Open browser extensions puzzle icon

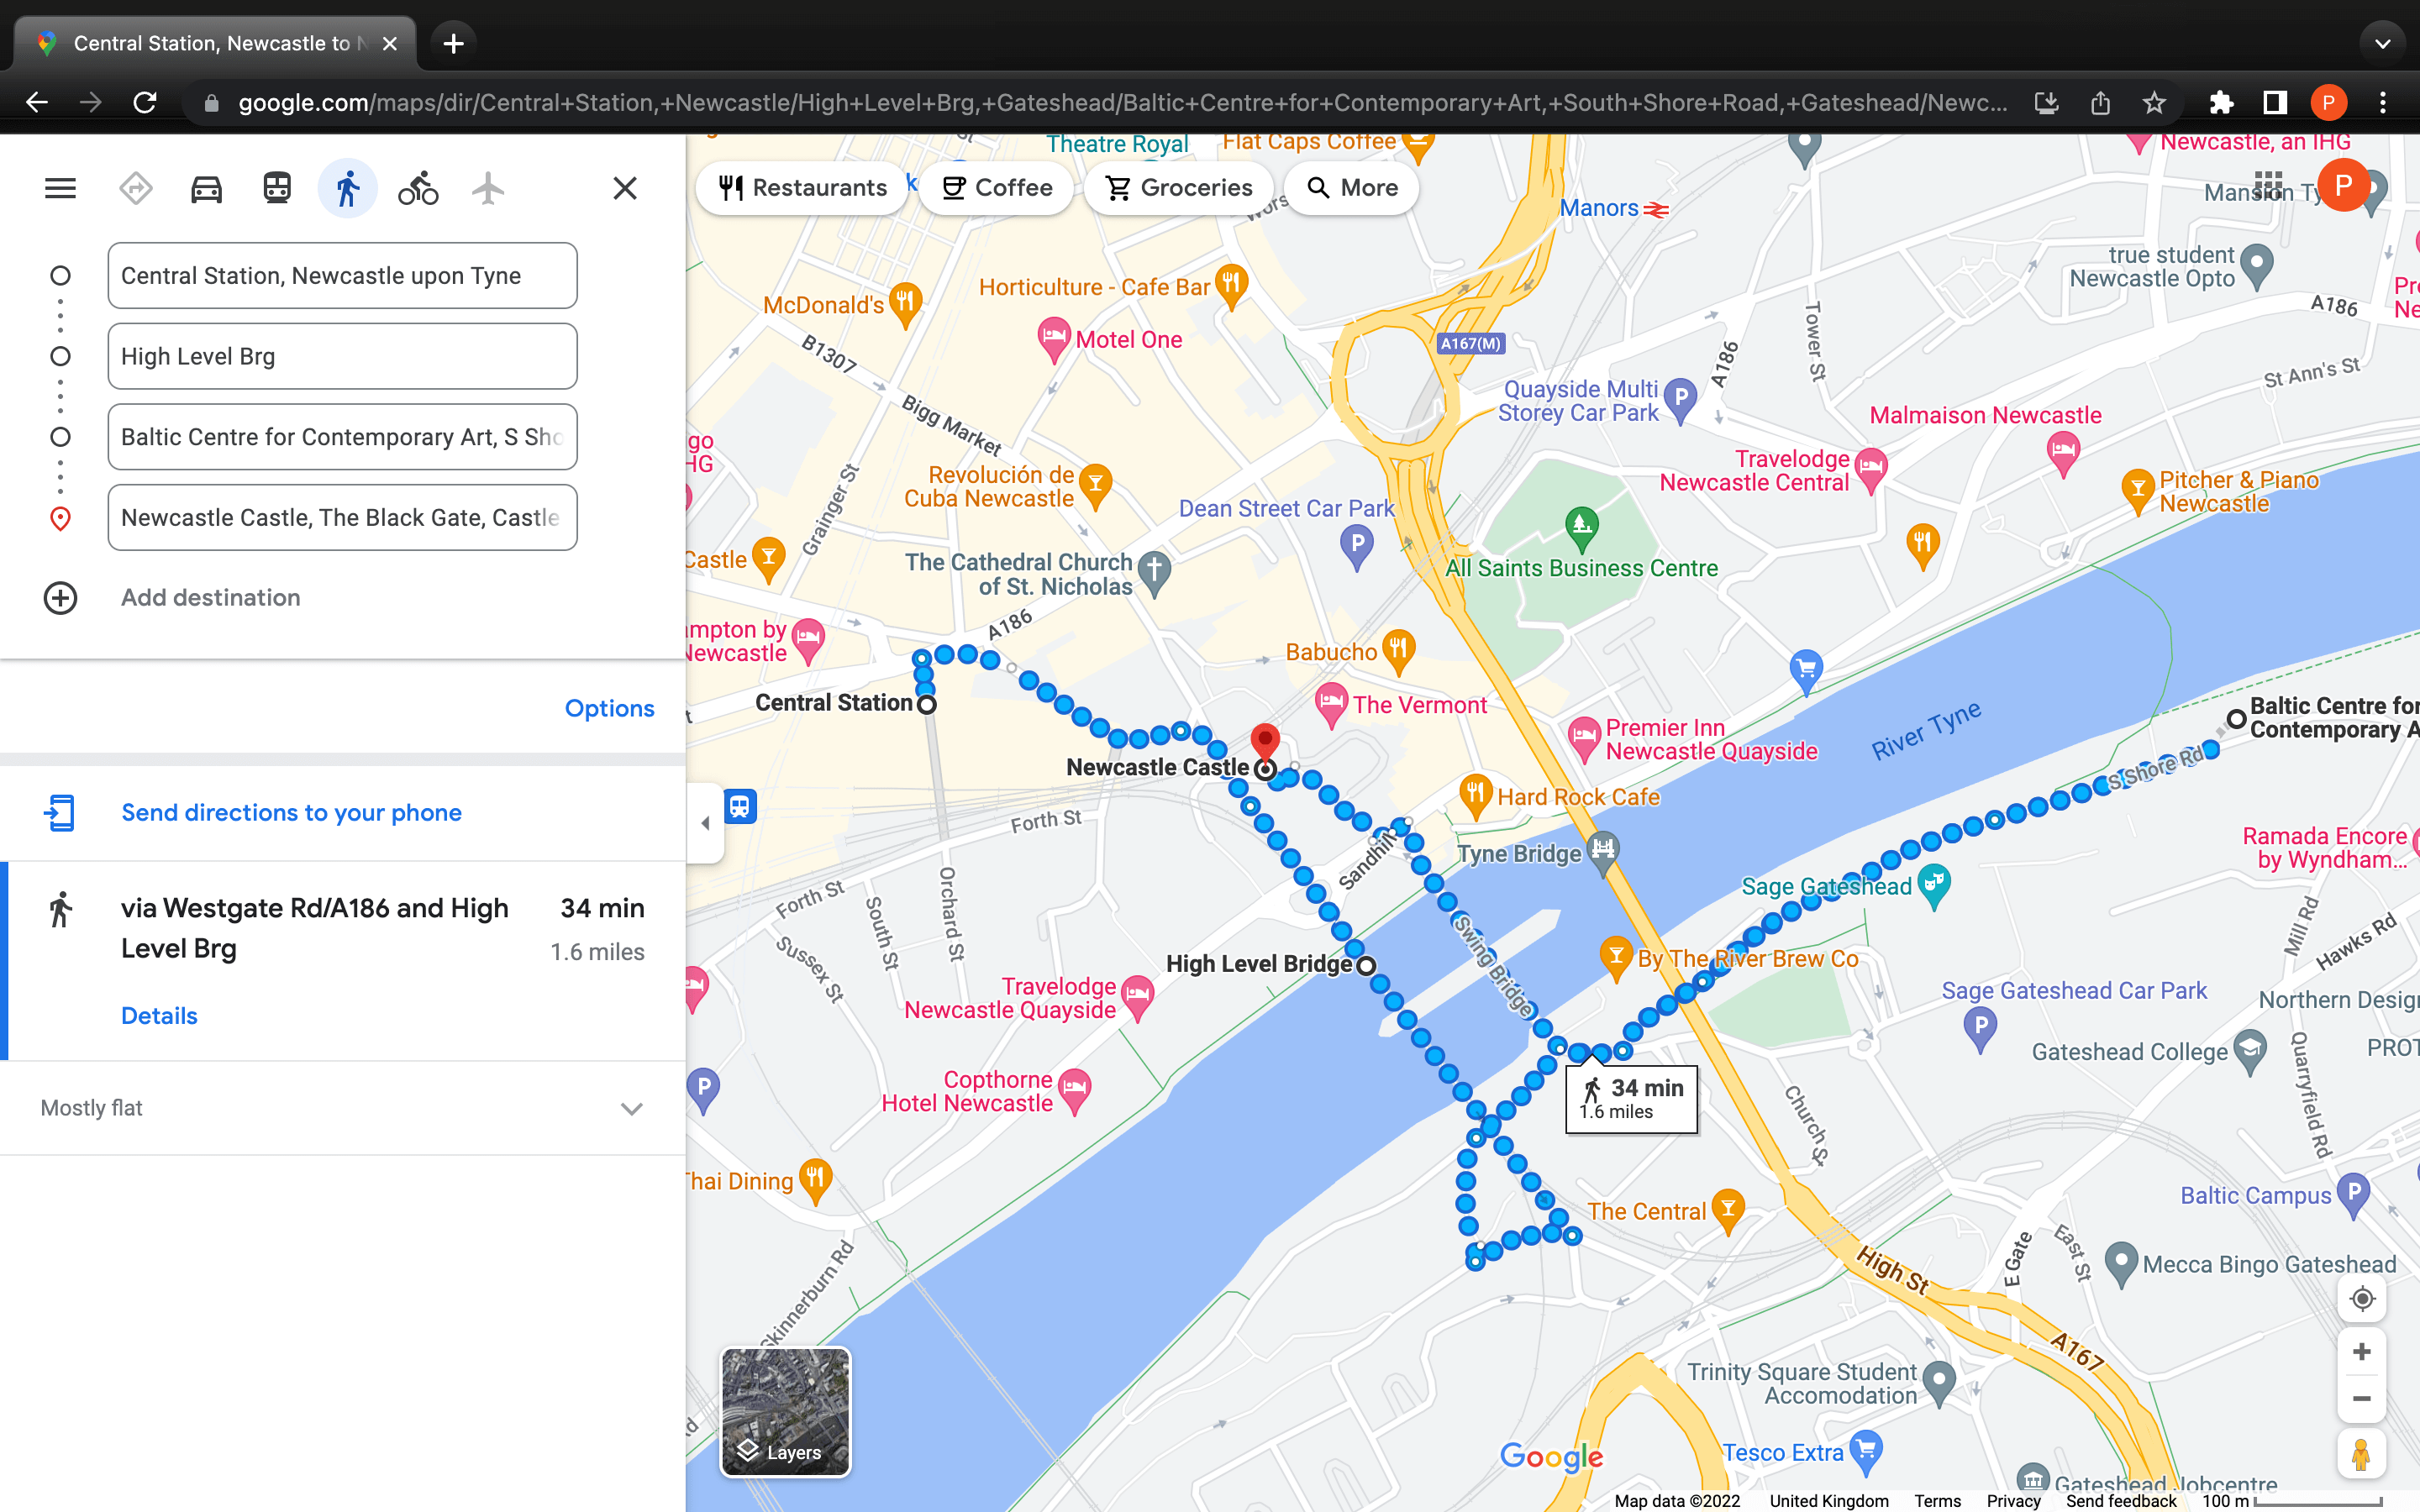coord(2221,102)
